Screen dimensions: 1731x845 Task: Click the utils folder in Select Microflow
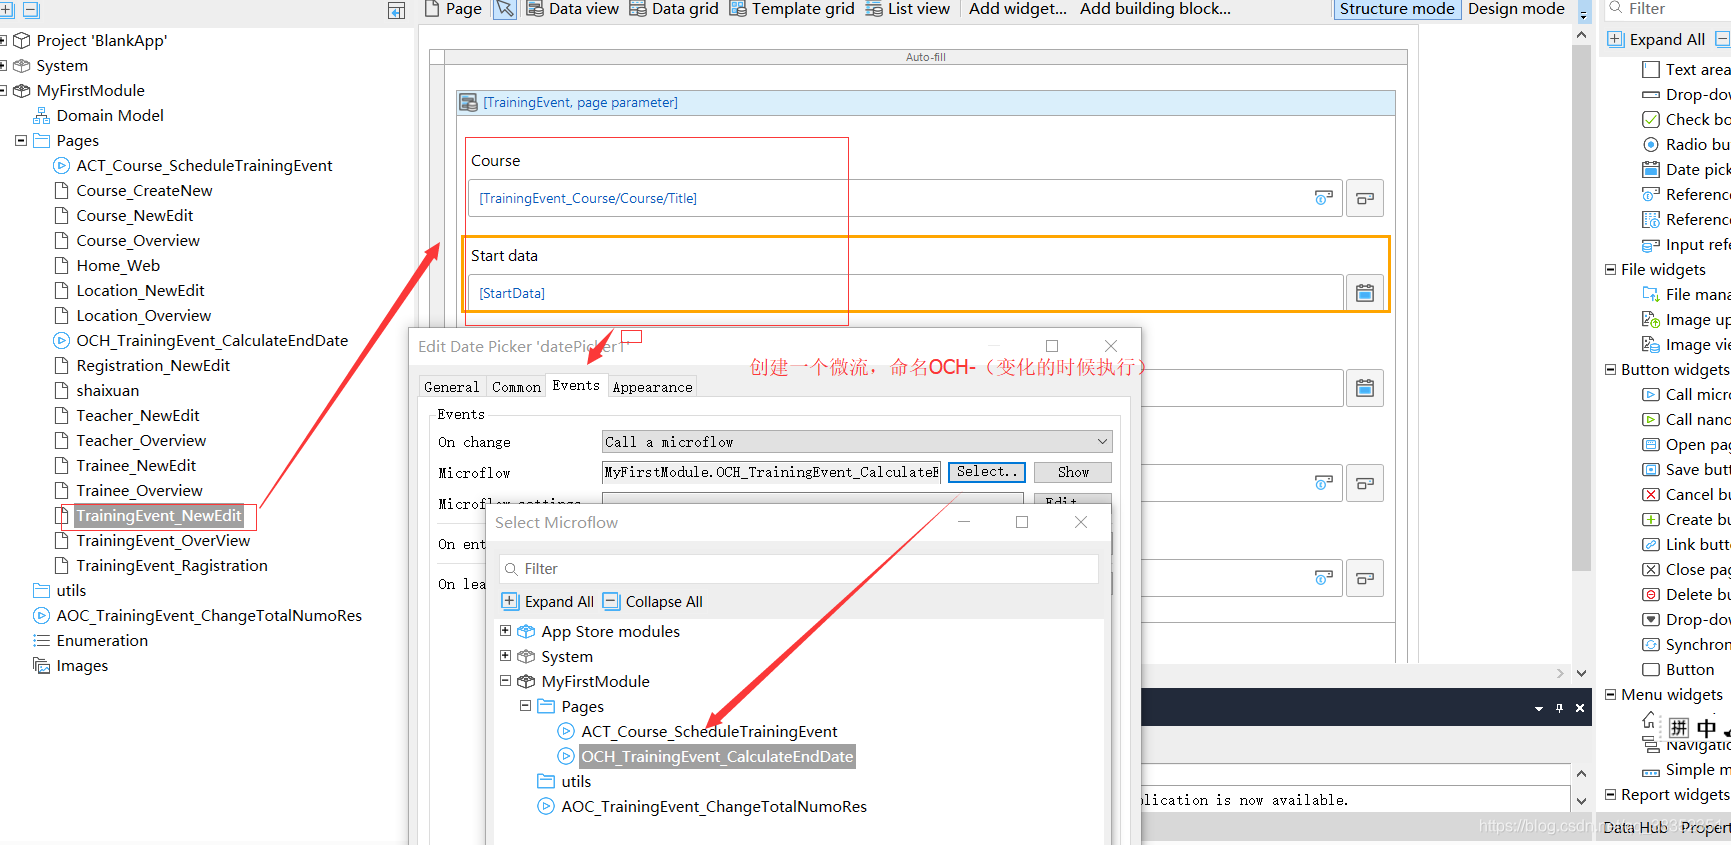point(576,782)
